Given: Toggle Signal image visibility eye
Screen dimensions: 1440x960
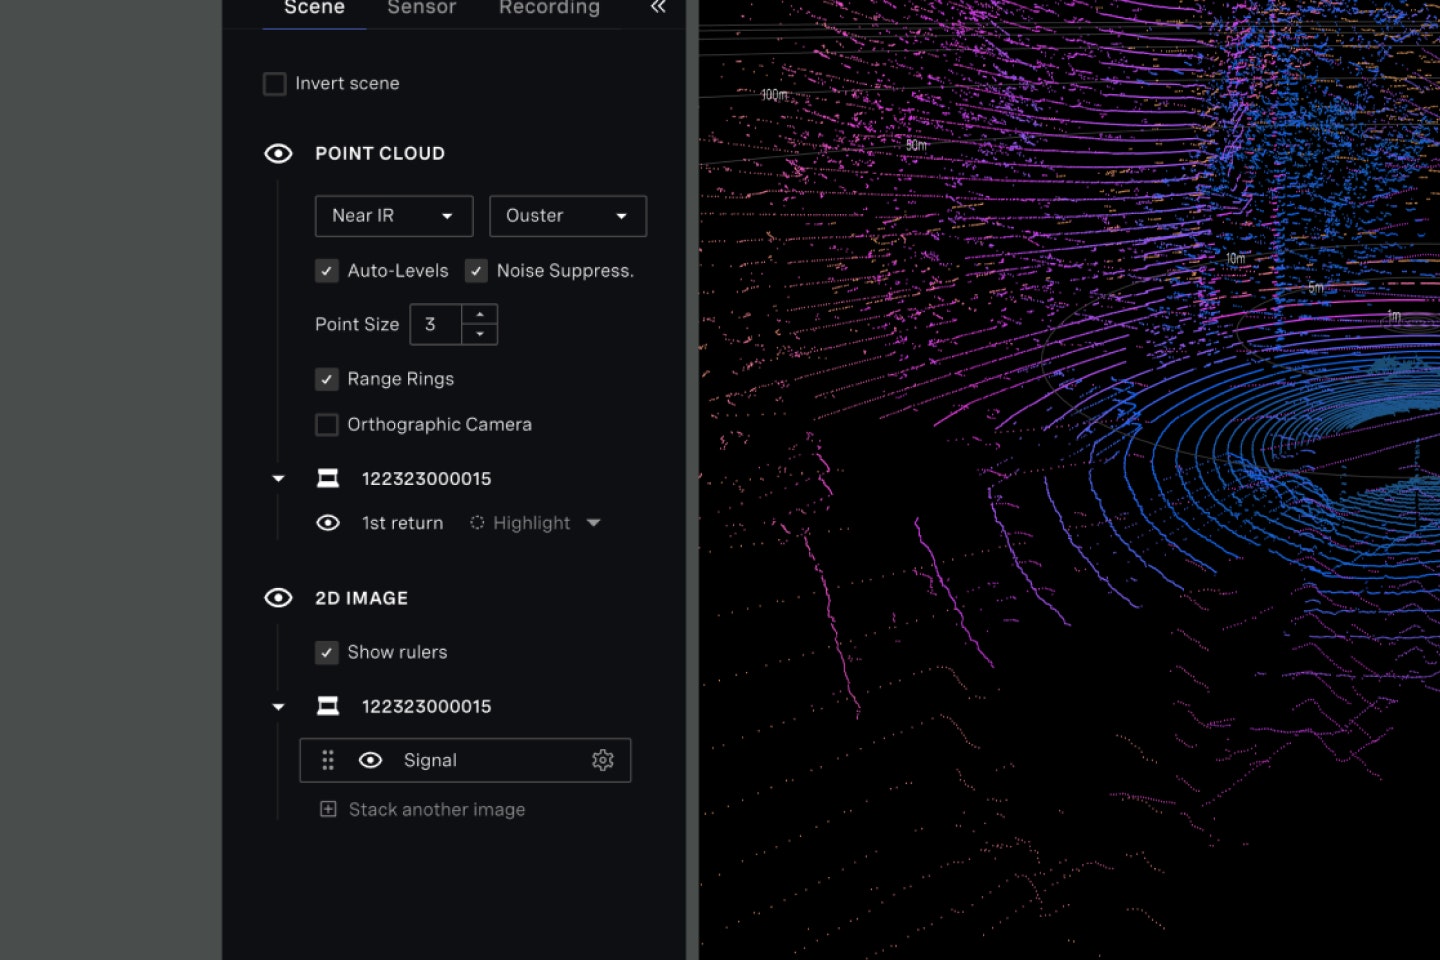Looking at the screenshot, I should pos(370,760).
